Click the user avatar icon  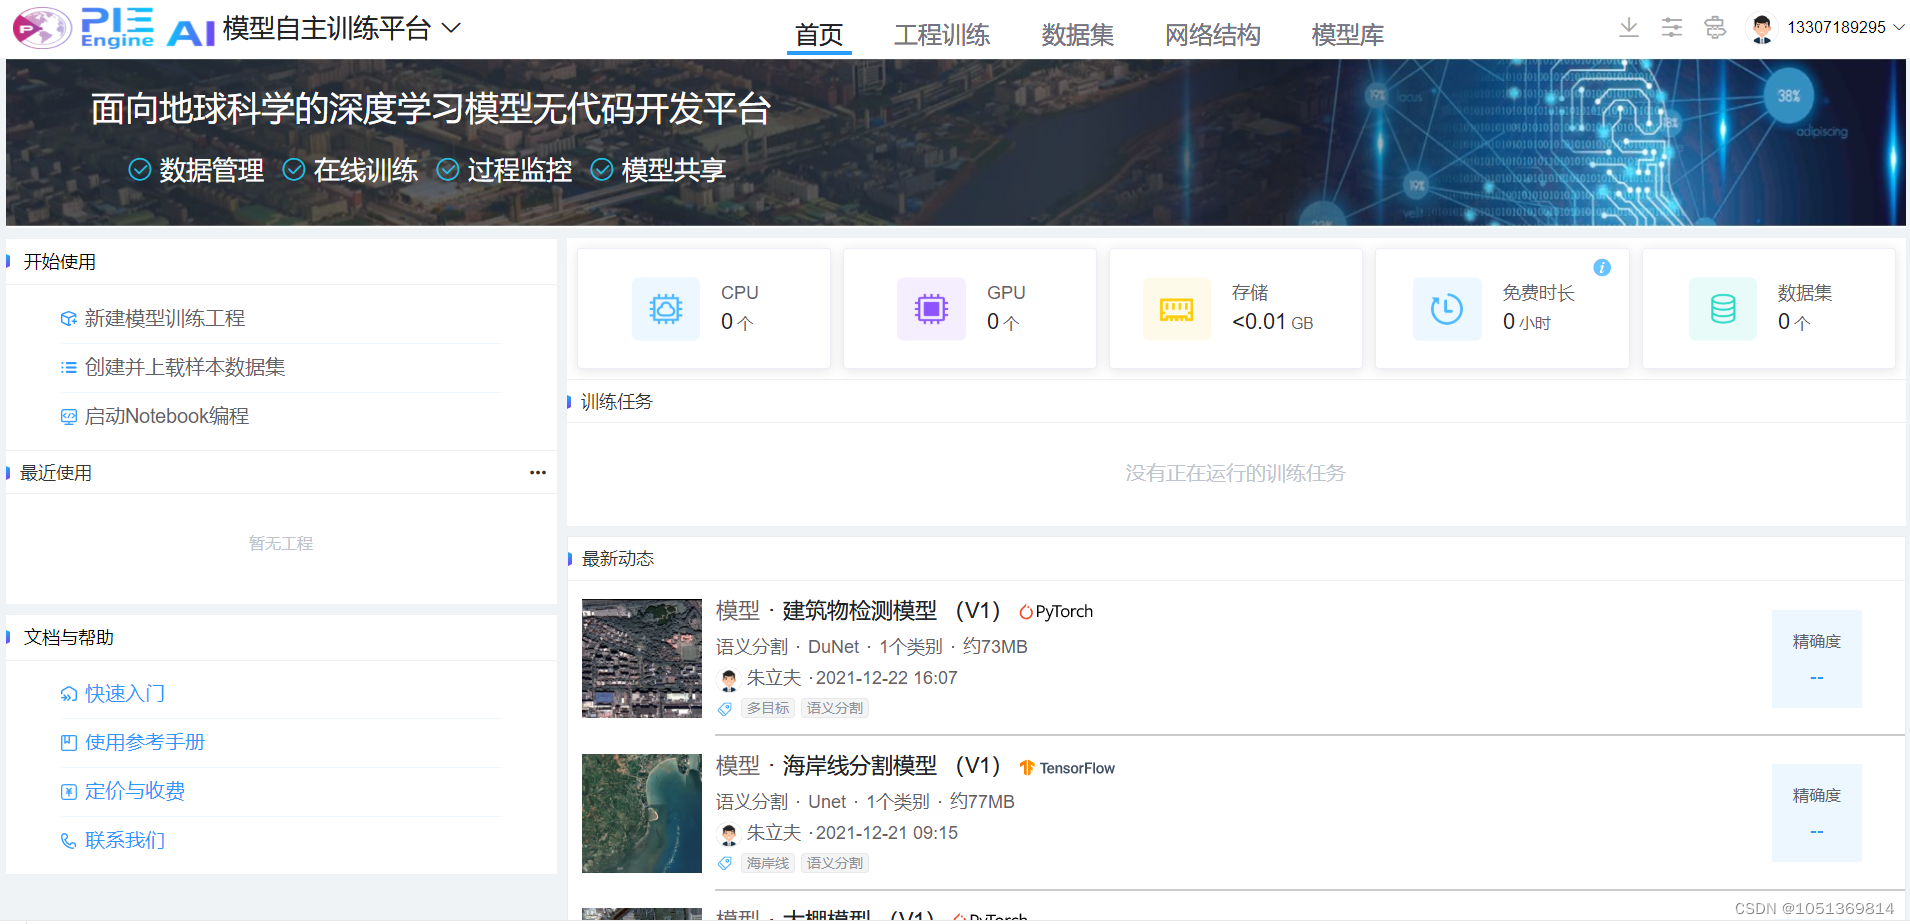pyautogui.click(x=1762, y=28)
